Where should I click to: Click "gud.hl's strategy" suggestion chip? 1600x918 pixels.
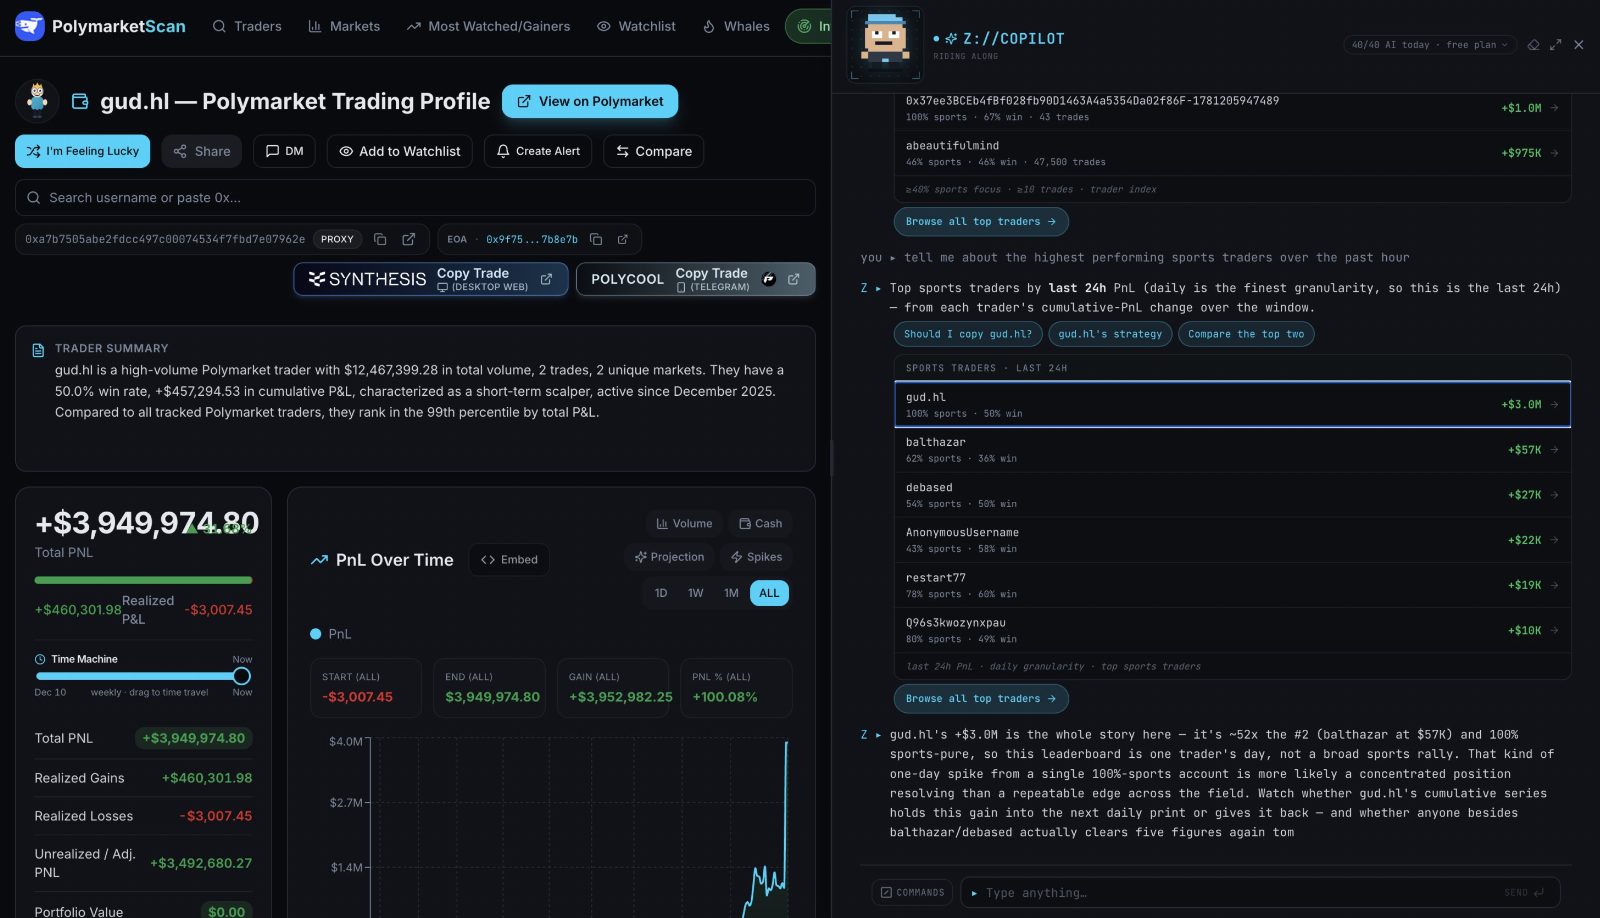(x=1110, y=334)
